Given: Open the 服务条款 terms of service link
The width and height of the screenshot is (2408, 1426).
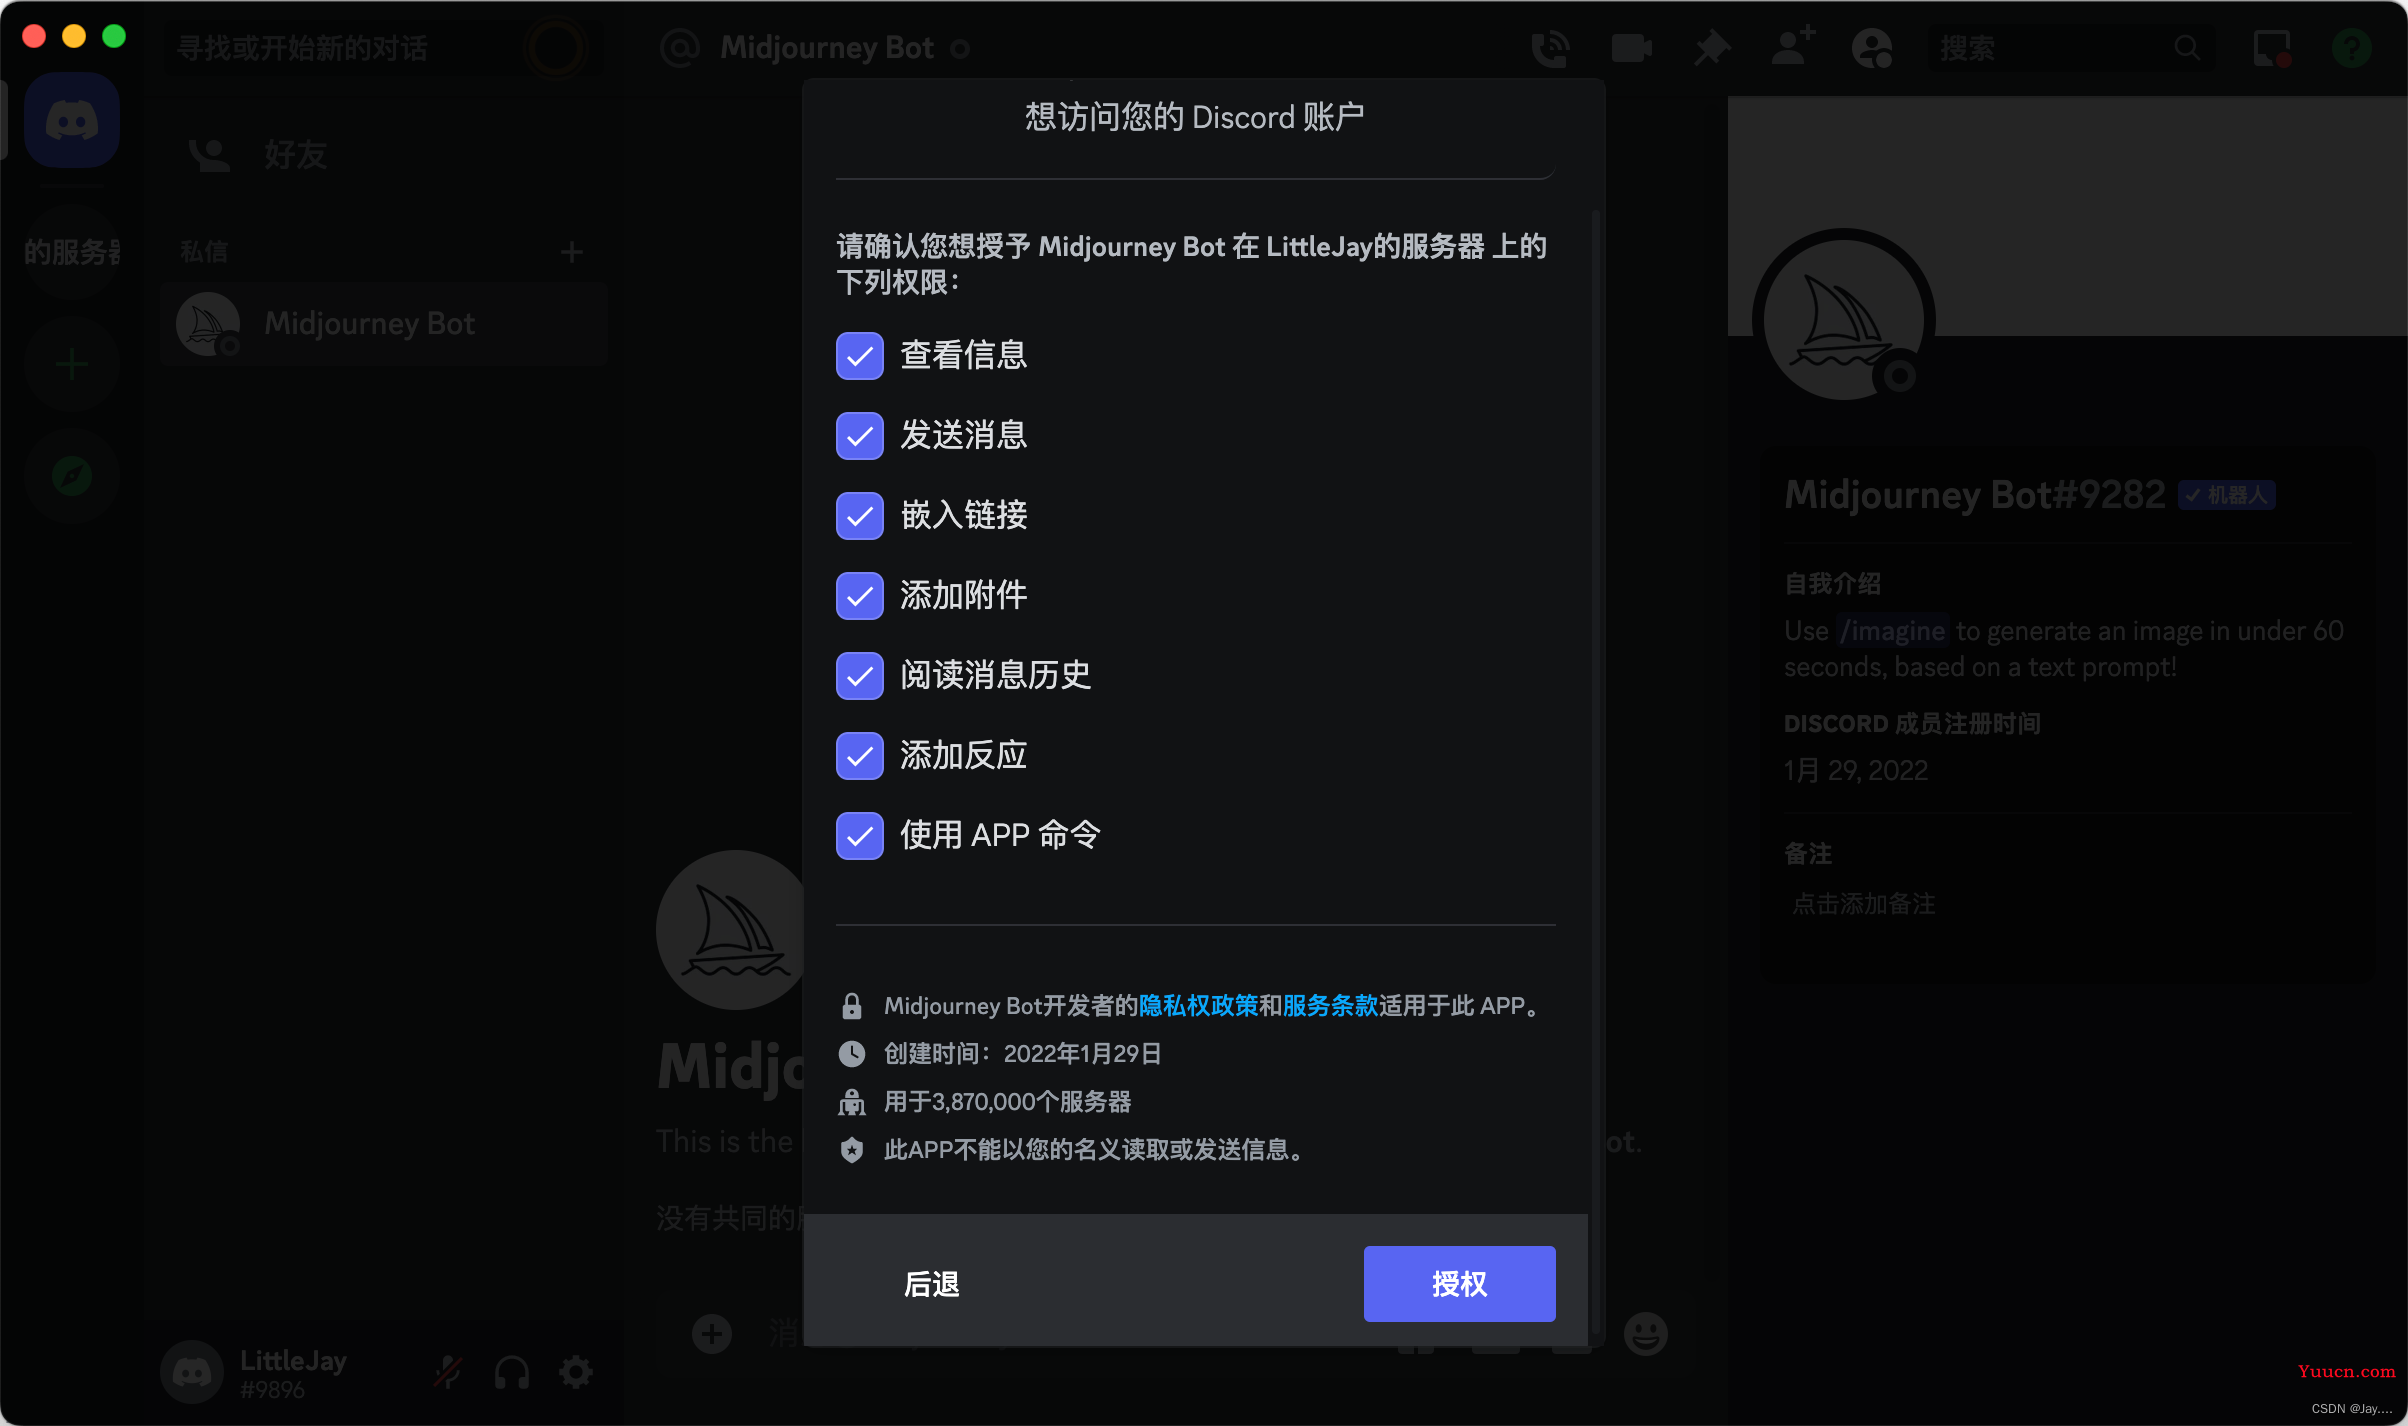Looking at the screenshot, I should pyautogui.click(x=1330, y=1006).
